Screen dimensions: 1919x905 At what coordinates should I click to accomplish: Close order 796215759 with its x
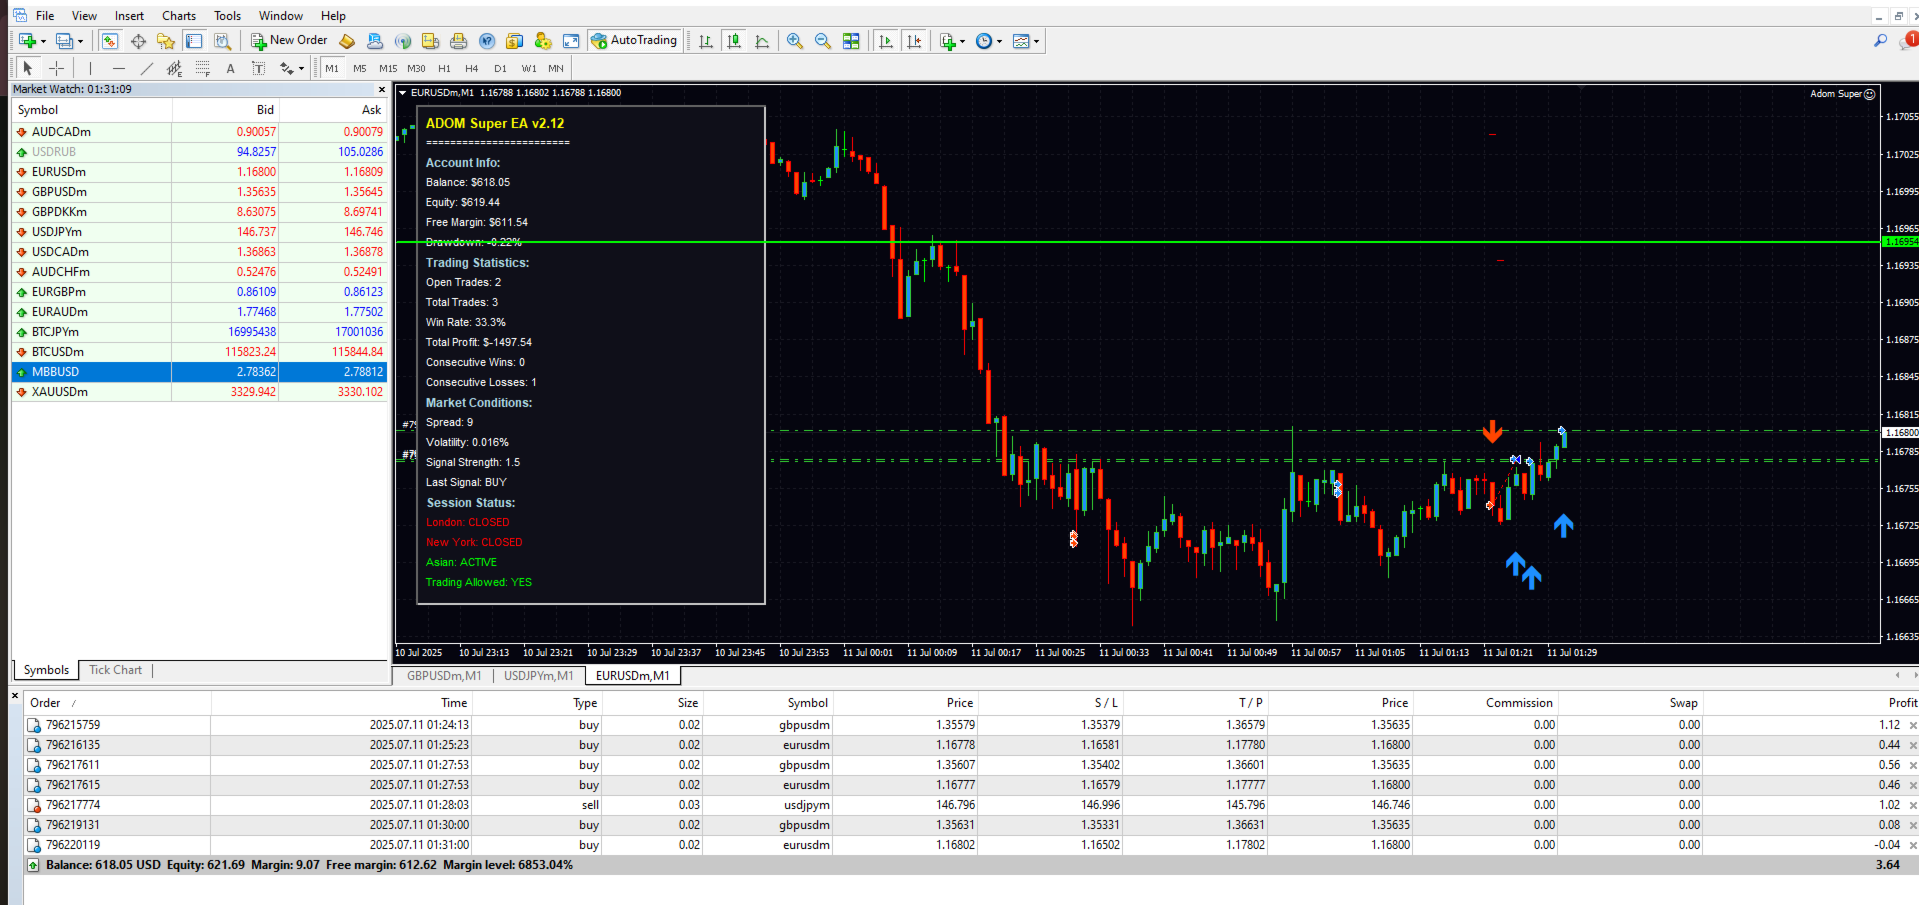click(1913, 726)
